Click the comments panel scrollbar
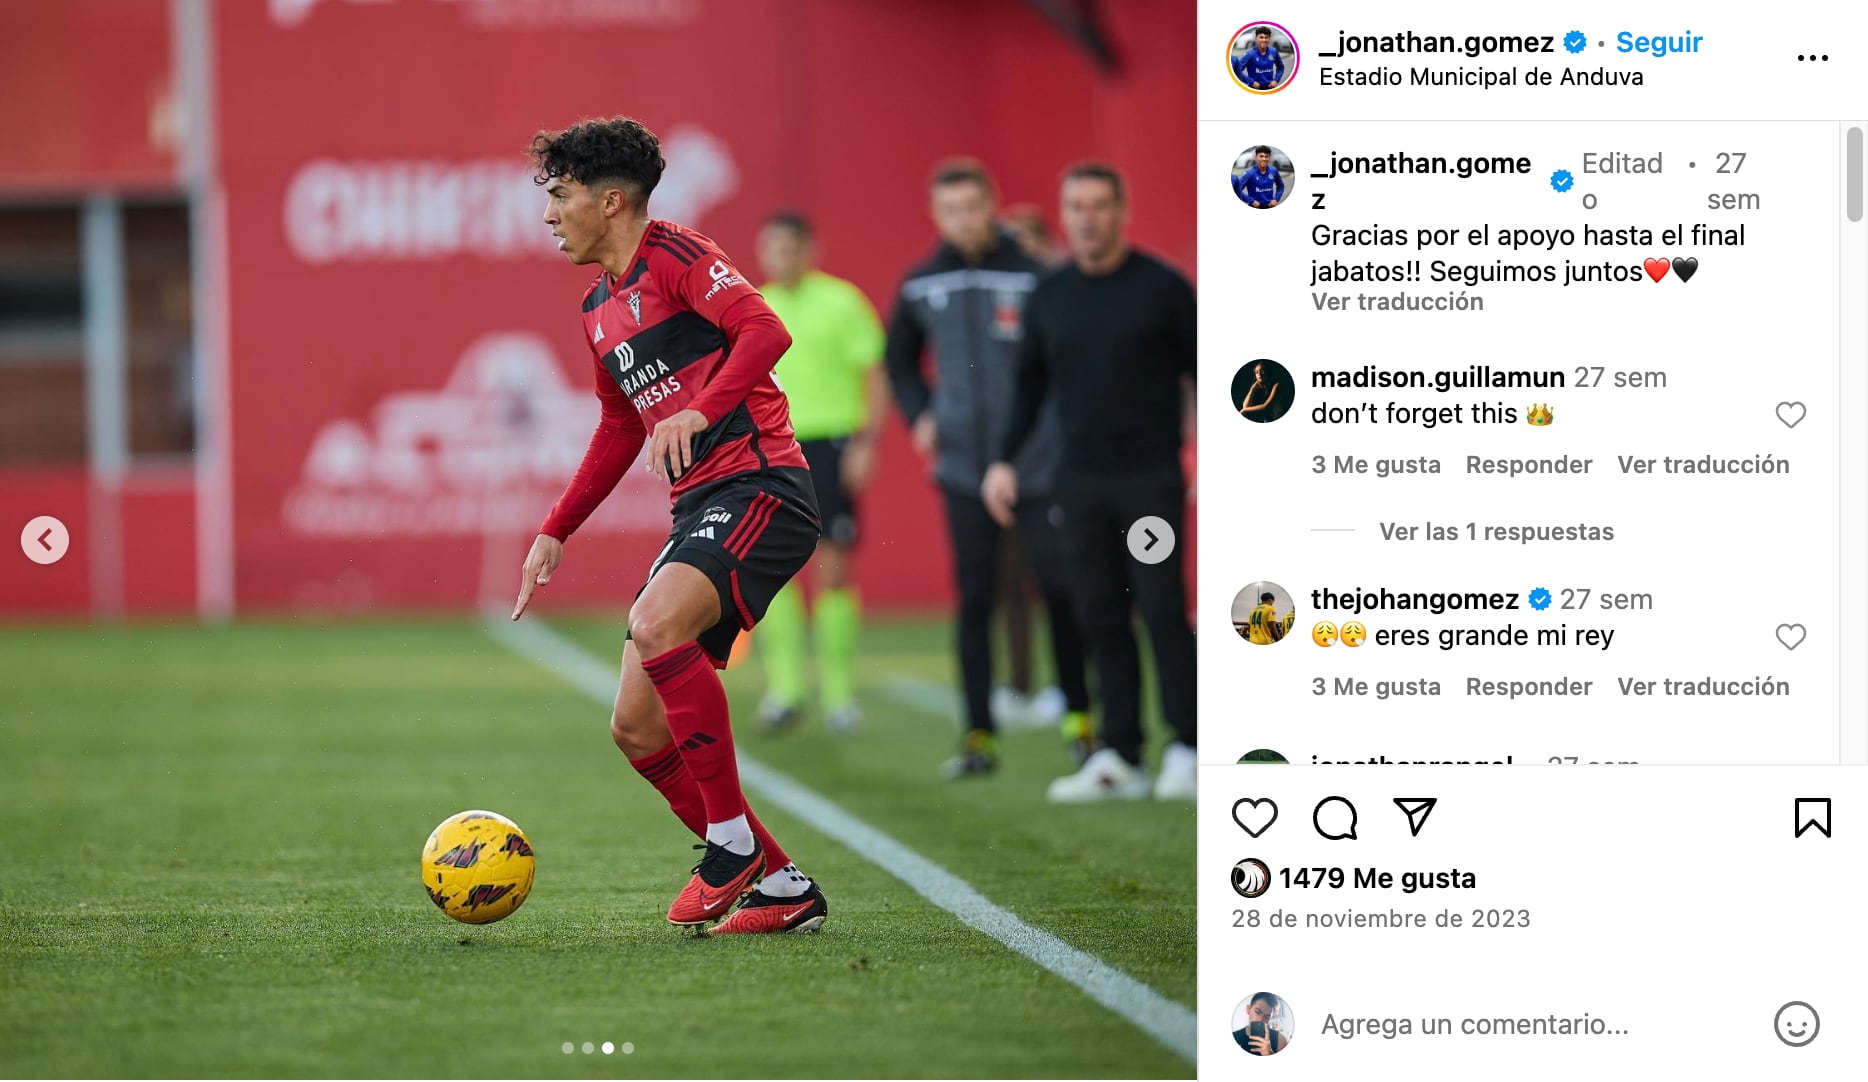 pyautogui.click(x=1854, y=174)
